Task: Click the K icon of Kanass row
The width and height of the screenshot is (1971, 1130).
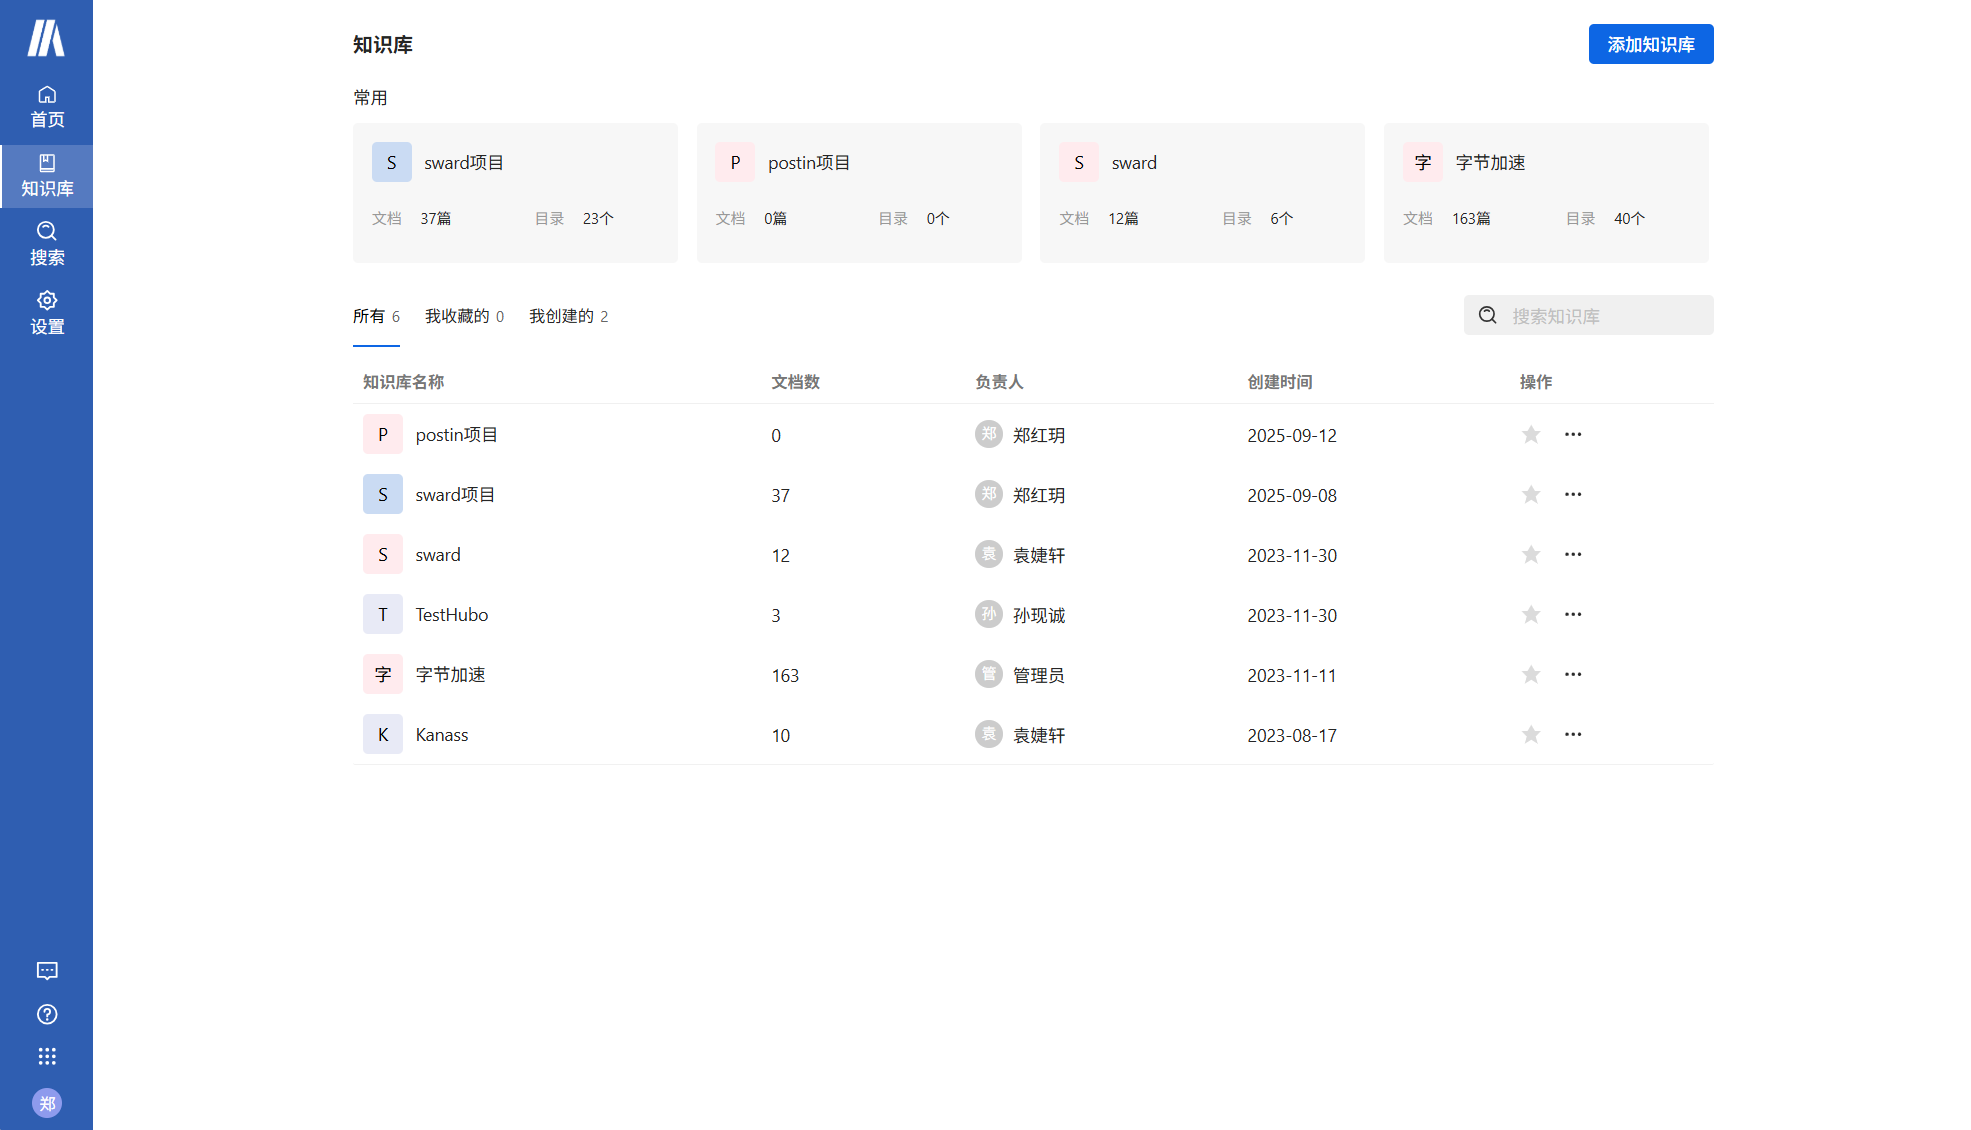Action: 383,734
